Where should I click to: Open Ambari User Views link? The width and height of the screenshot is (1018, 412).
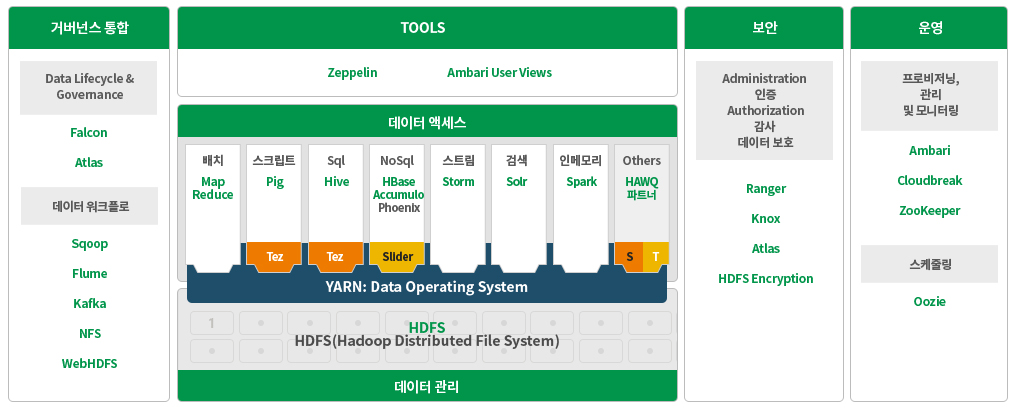coord(499,73)
